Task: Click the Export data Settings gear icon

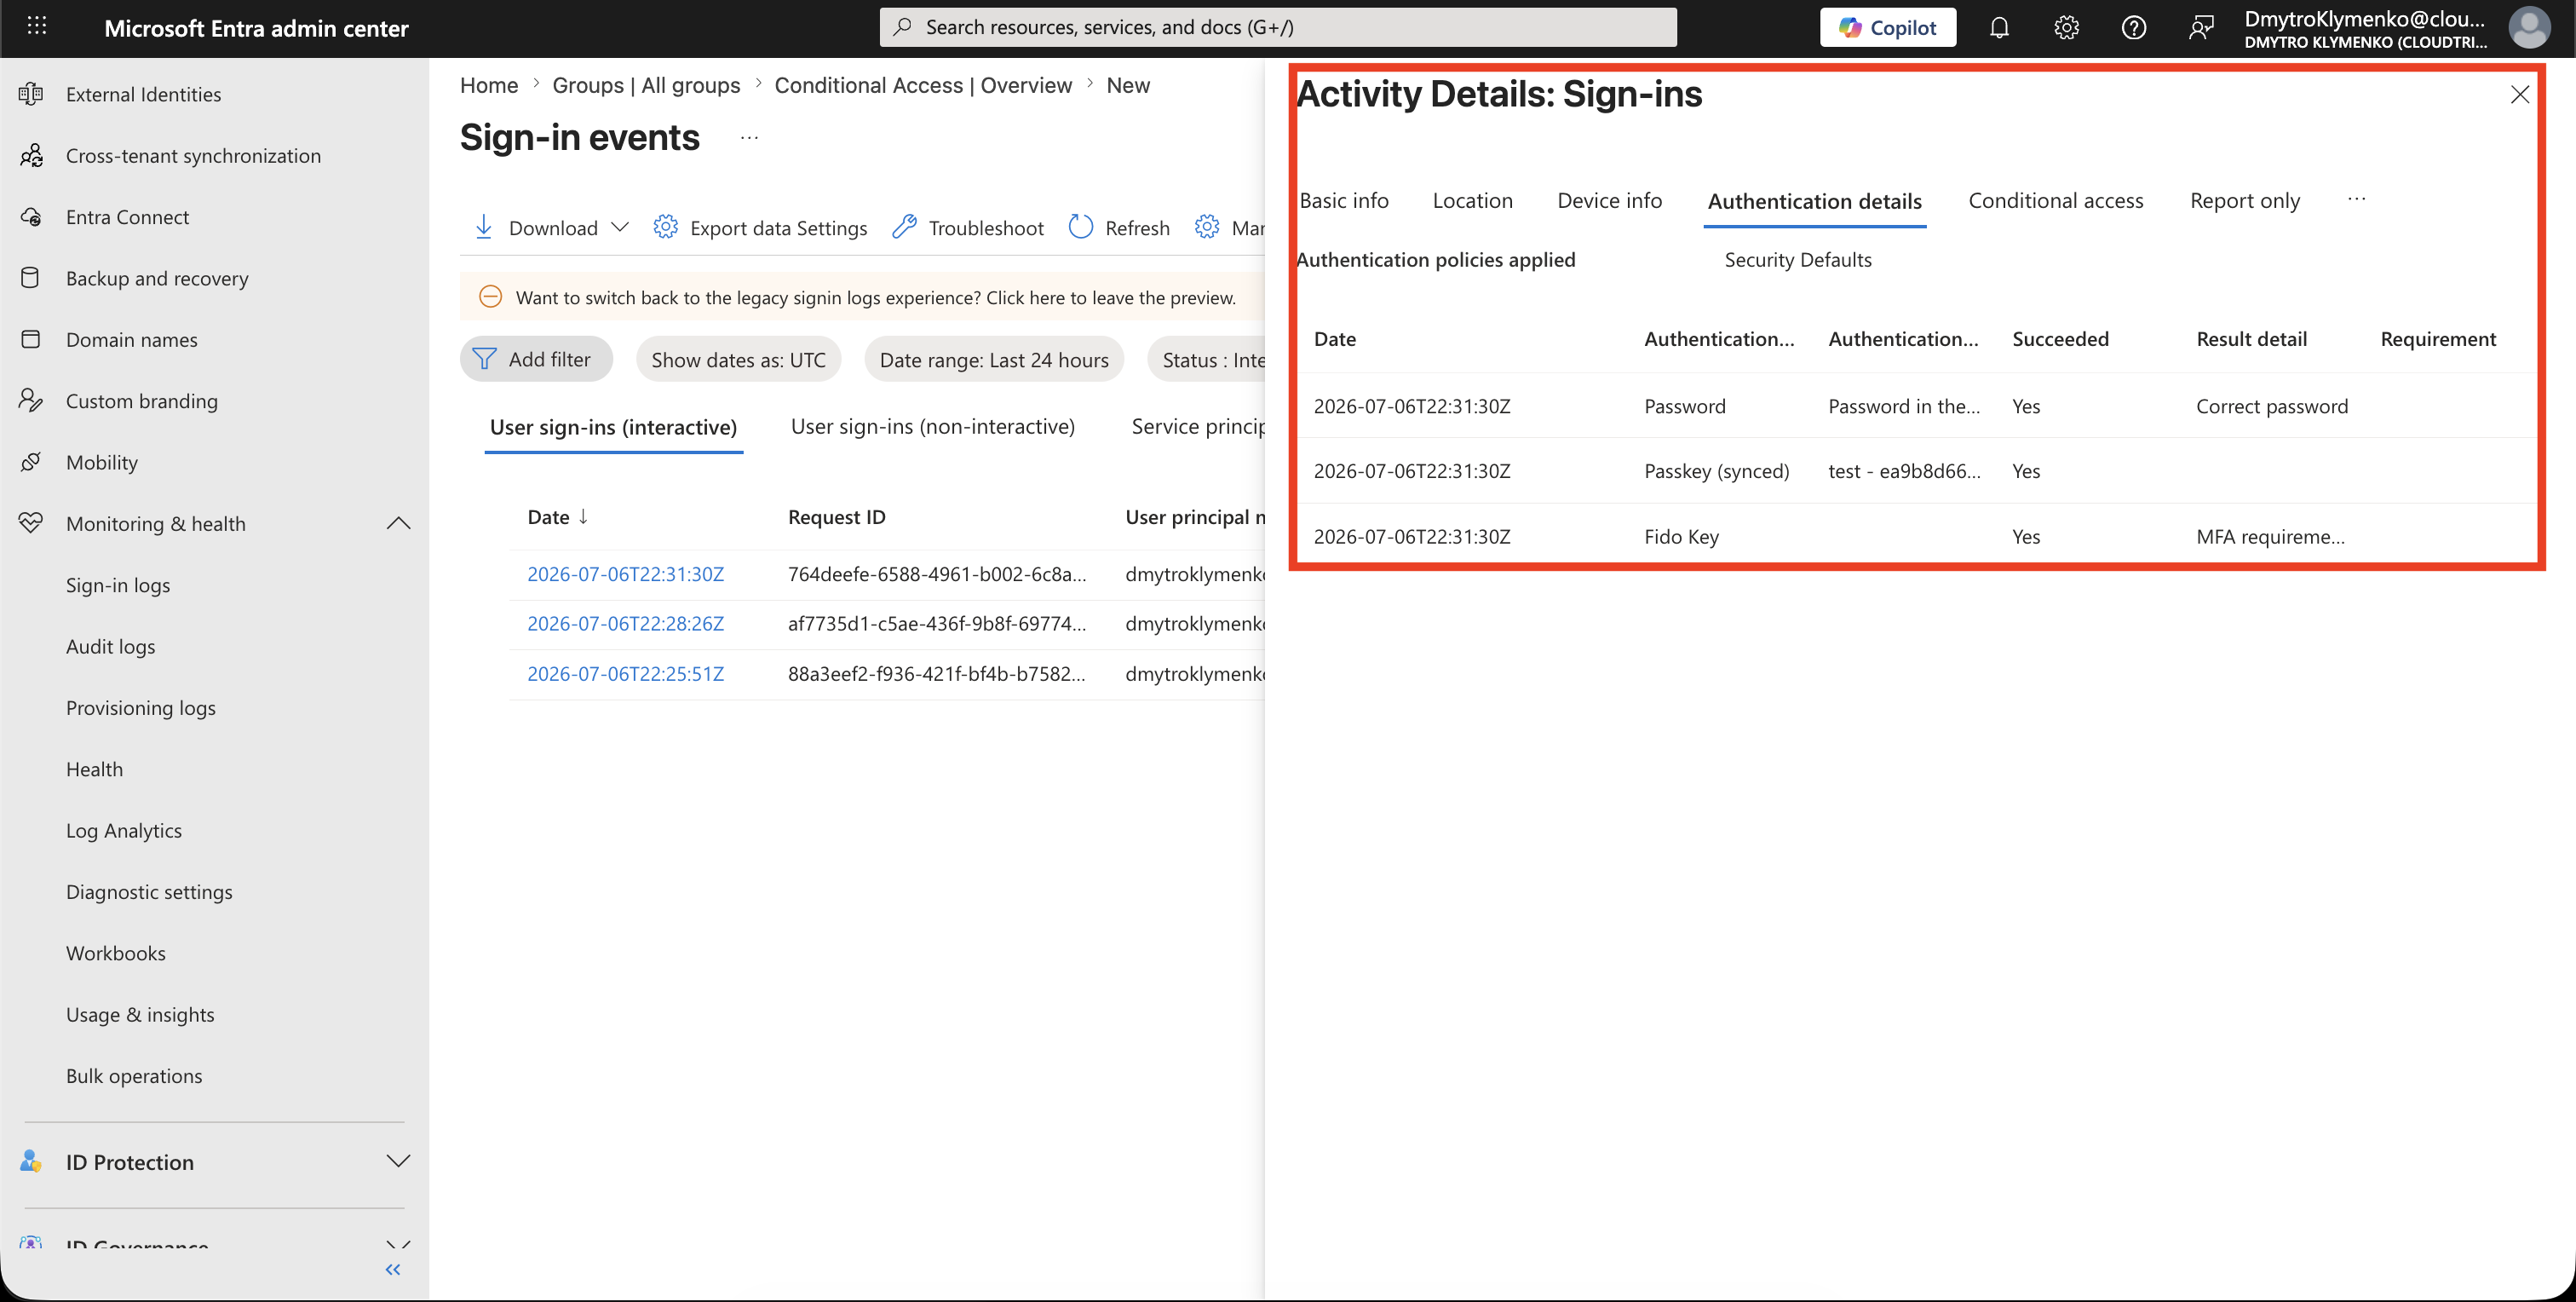Action: (665, 227)
